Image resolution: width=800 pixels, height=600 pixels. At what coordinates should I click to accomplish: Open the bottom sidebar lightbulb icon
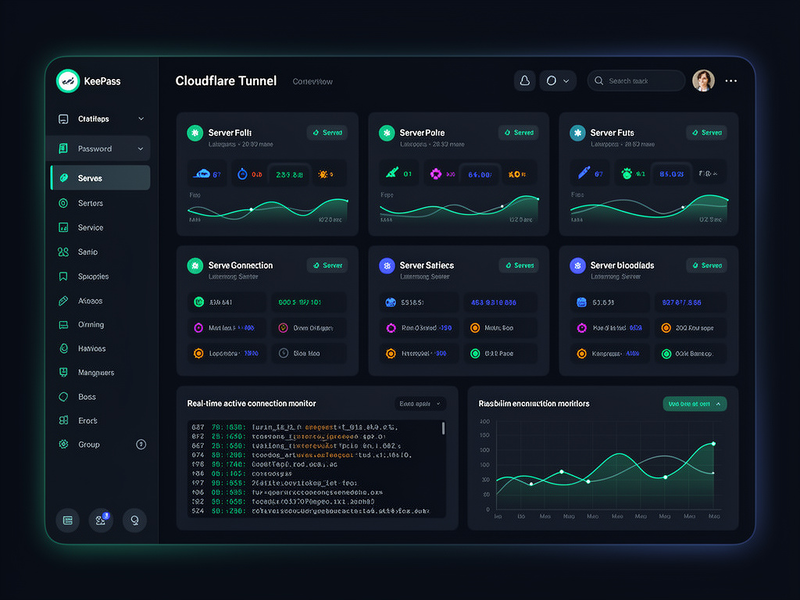pyautogui.click(x=135, y=520)
